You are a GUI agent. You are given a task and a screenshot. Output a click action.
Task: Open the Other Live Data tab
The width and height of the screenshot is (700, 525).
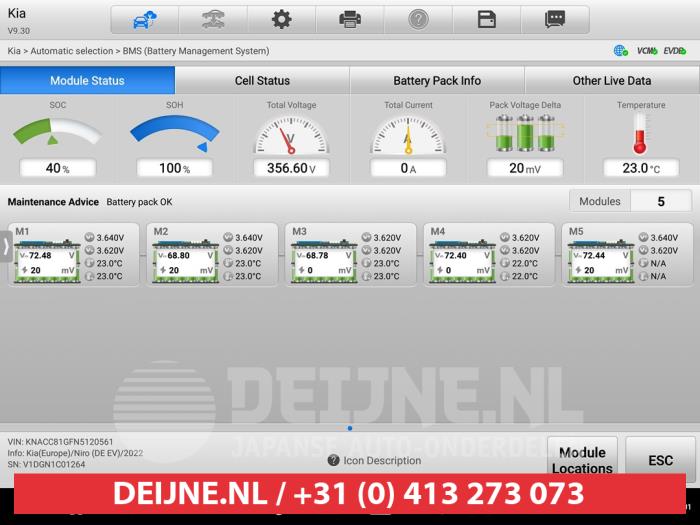coord(612,80)
